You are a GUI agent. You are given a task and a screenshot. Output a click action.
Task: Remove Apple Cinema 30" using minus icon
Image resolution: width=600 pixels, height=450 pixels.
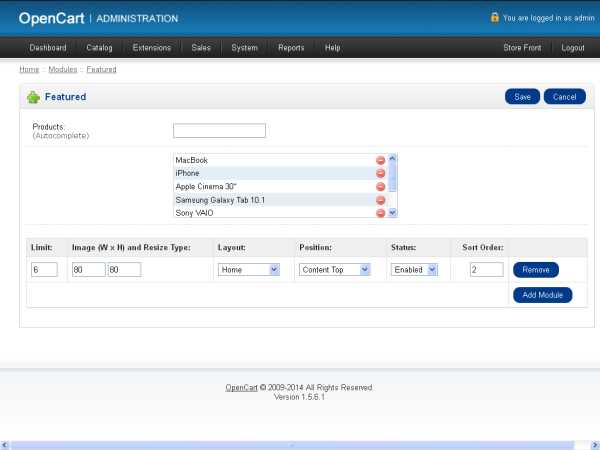(380, 186)
